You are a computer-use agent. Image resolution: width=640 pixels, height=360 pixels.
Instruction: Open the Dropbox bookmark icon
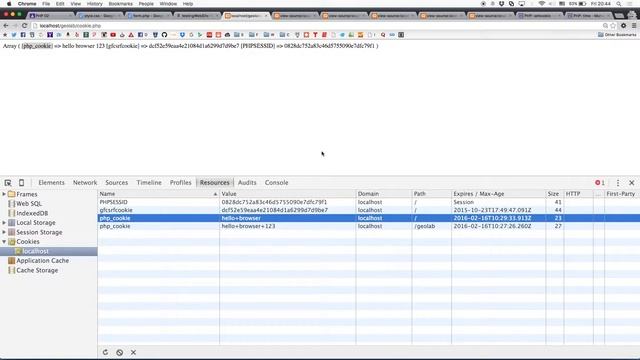(182, 35)
